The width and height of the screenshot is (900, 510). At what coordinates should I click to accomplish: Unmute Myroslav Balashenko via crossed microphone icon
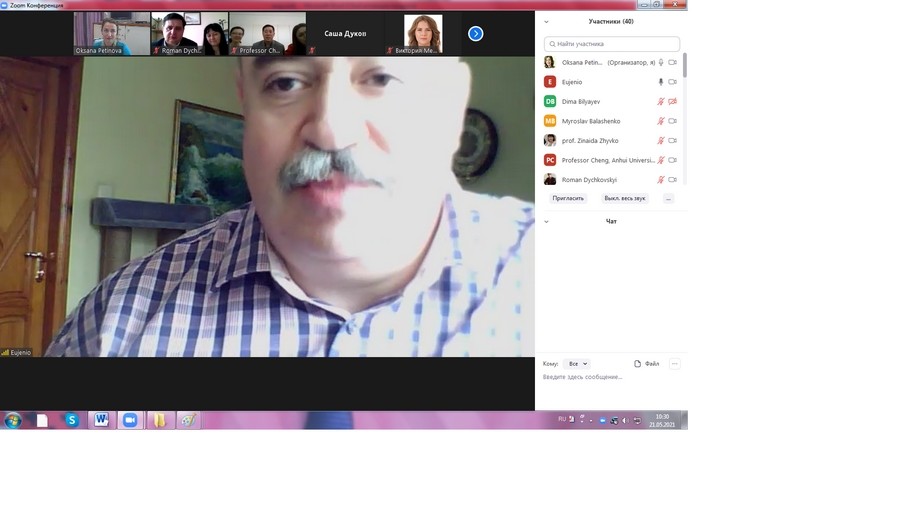[x=661, y=121]
